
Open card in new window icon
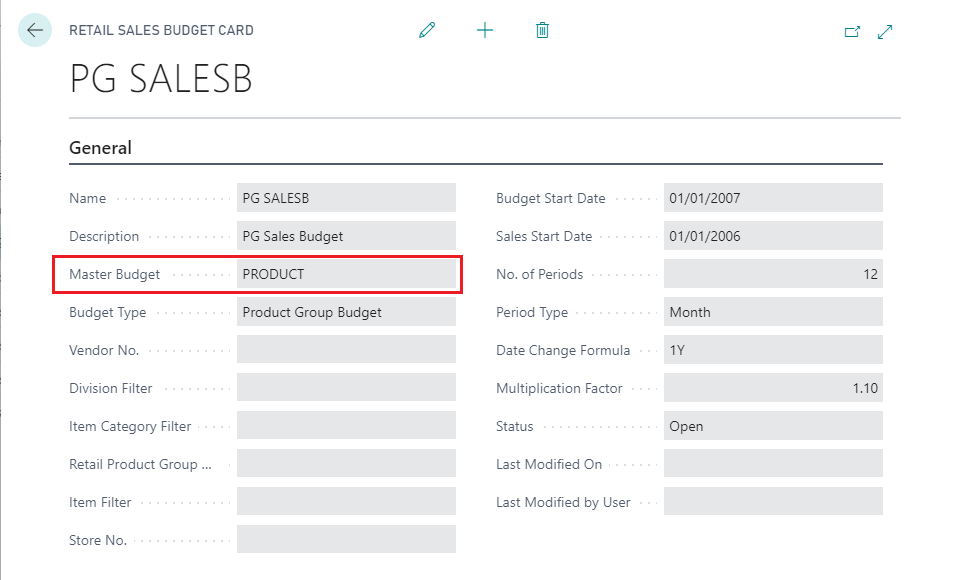point(852,32)
